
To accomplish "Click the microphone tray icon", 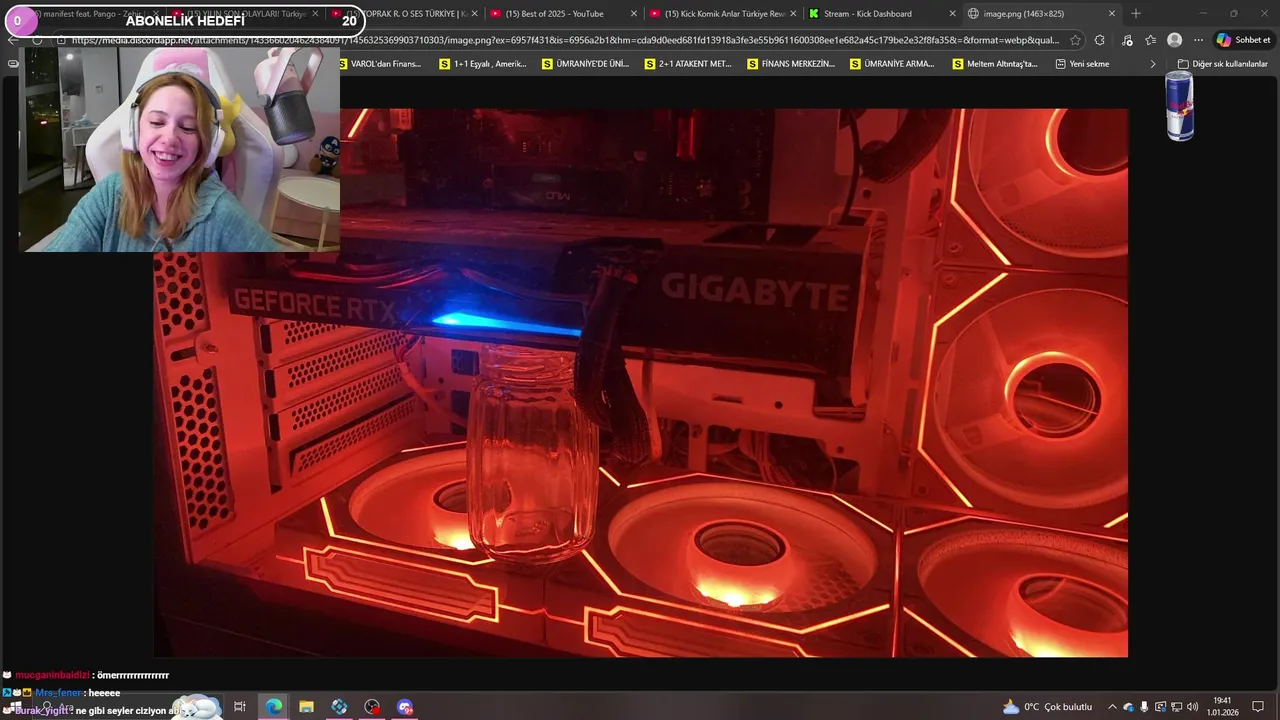I will 1145,707.
